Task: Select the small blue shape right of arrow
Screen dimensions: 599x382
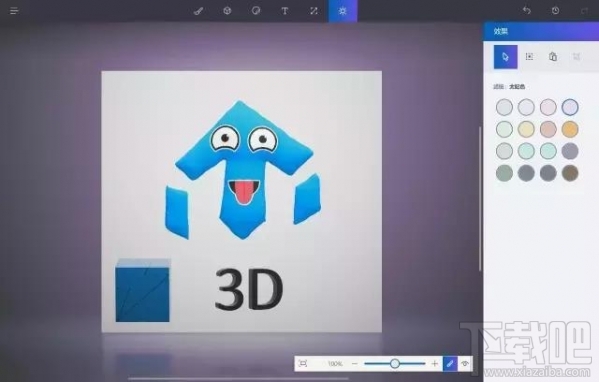Action: (x=307, y=199)
